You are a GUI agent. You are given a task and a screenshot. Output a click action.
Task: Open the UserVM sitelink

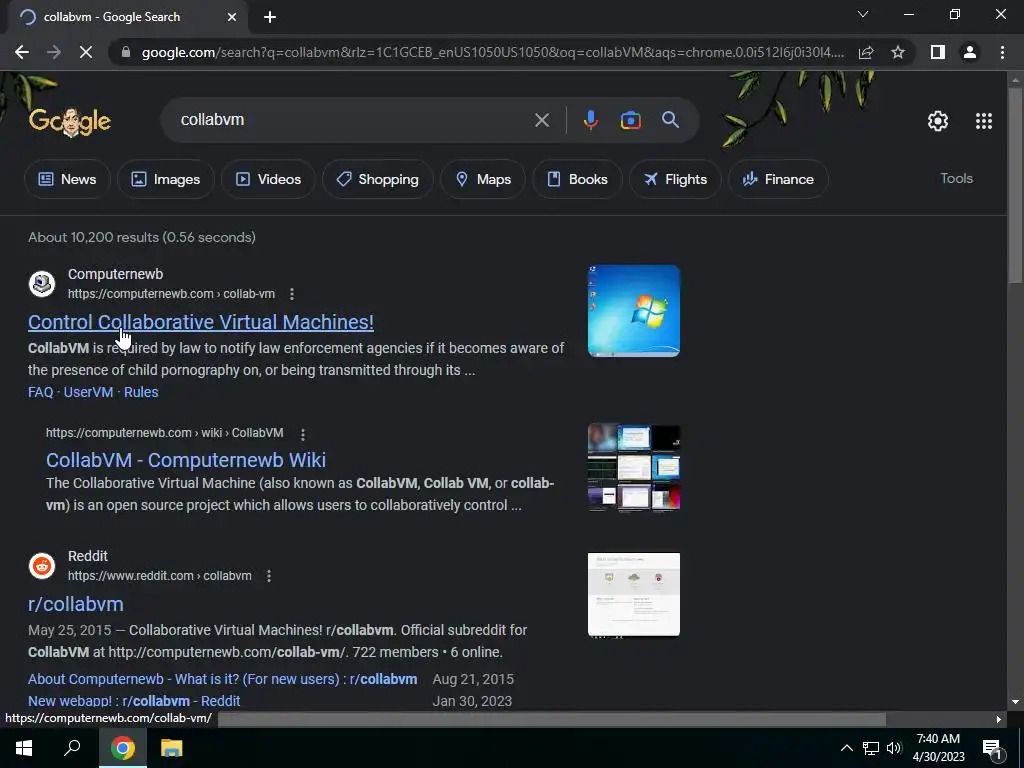[x=88, y=392]
